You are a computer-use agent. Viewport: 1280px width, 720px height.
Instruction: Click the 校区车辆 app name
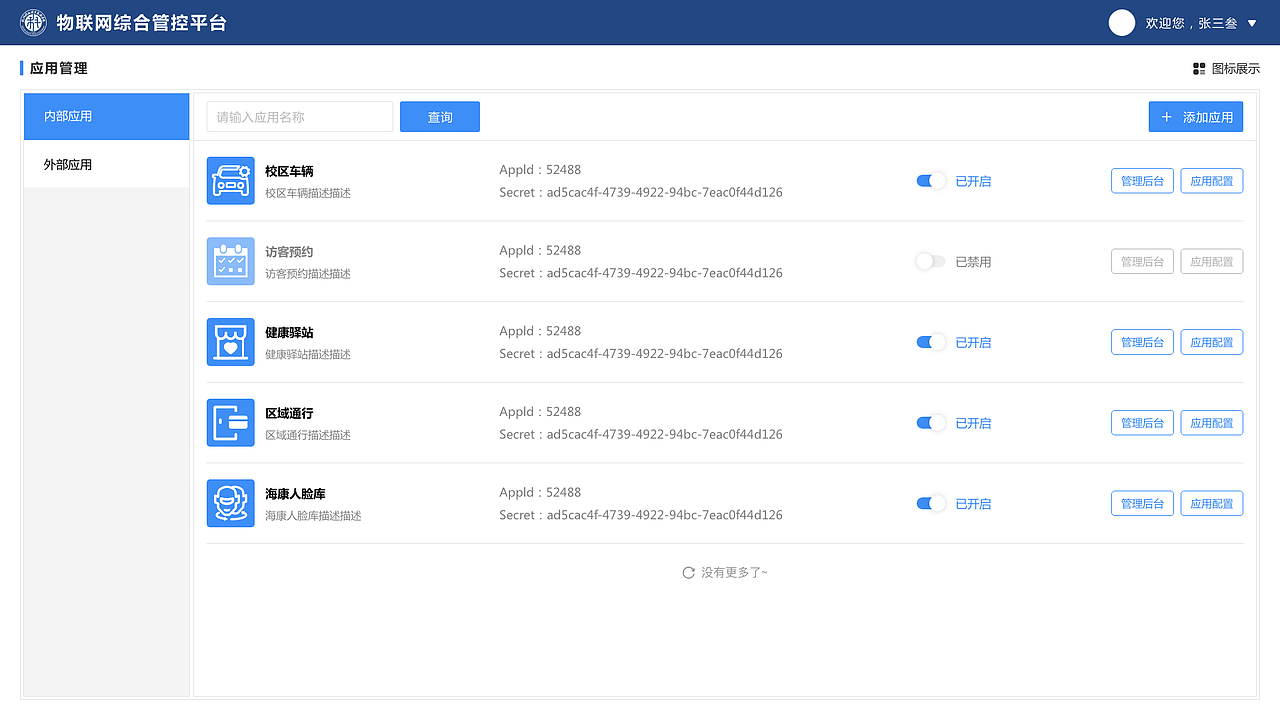(x=289, y=171)
